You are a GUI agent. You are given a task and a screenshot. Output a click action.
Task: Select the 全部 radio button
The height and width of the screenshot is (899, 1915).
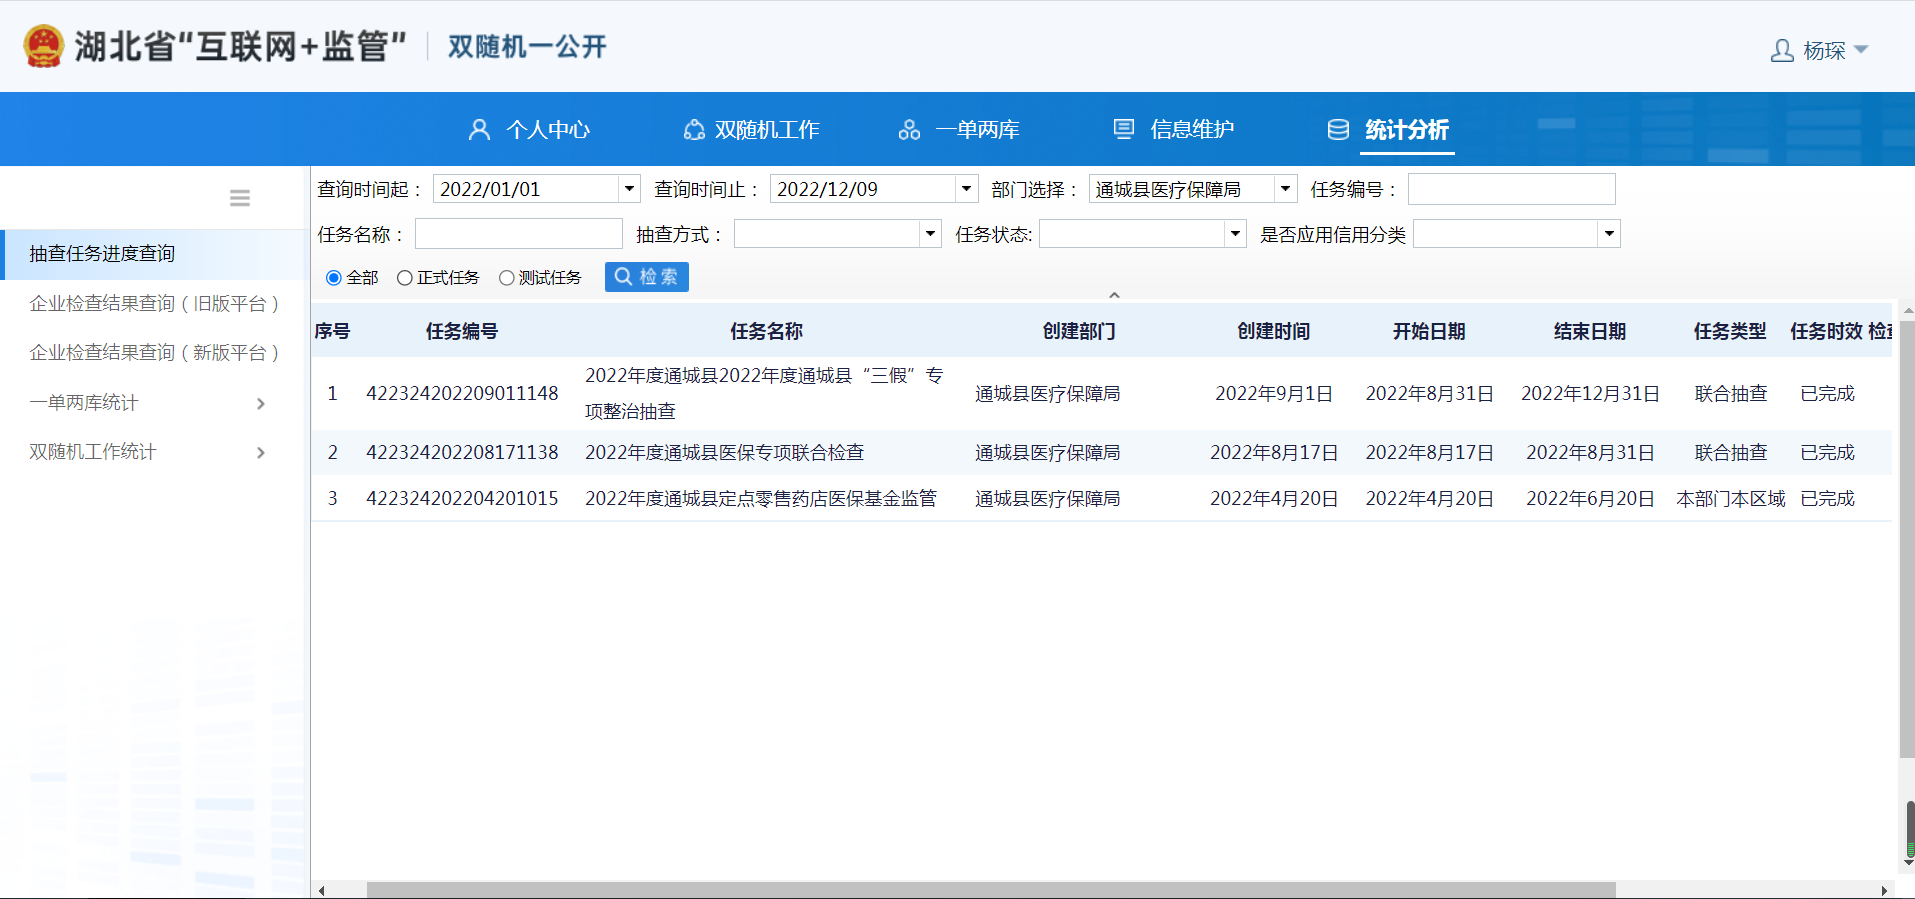[x=334, y=278]
